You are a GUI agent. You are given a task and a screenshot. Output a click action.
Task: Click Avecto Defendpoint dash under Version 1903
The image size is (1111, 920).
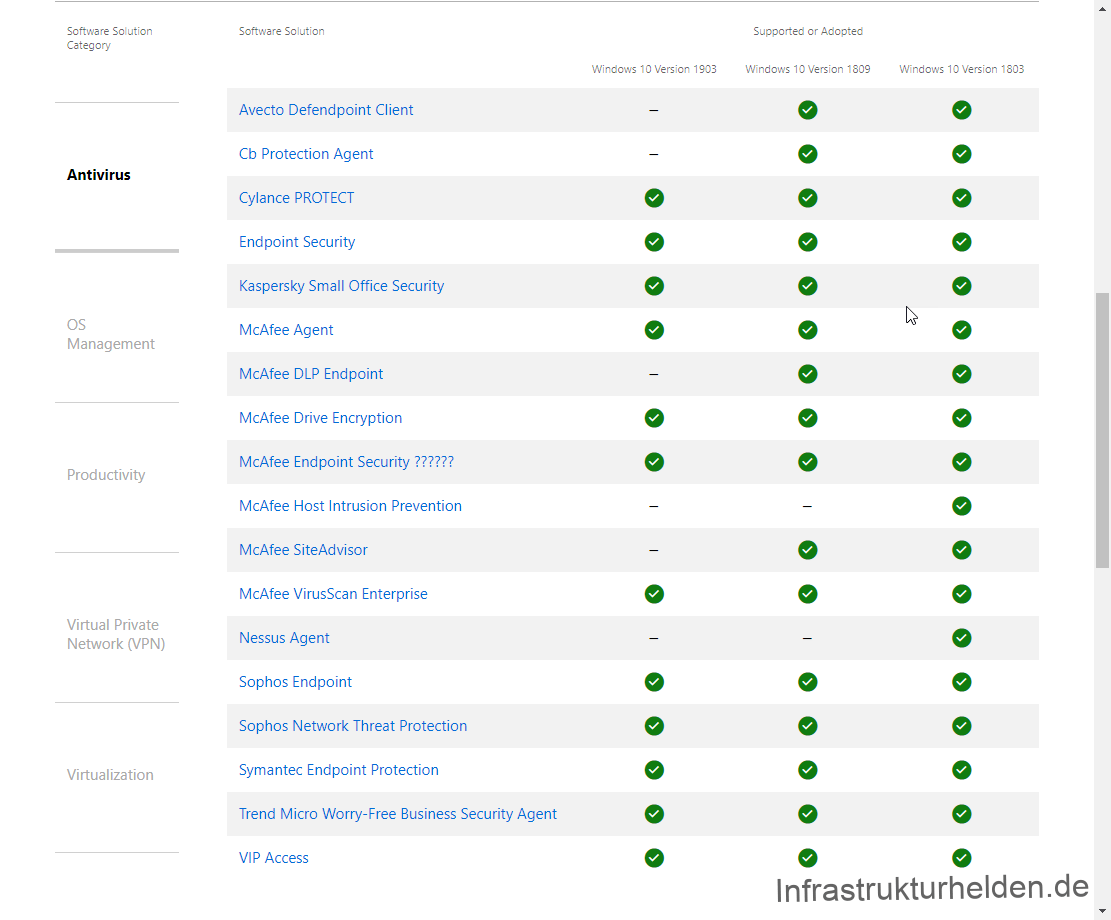[653, 110]
